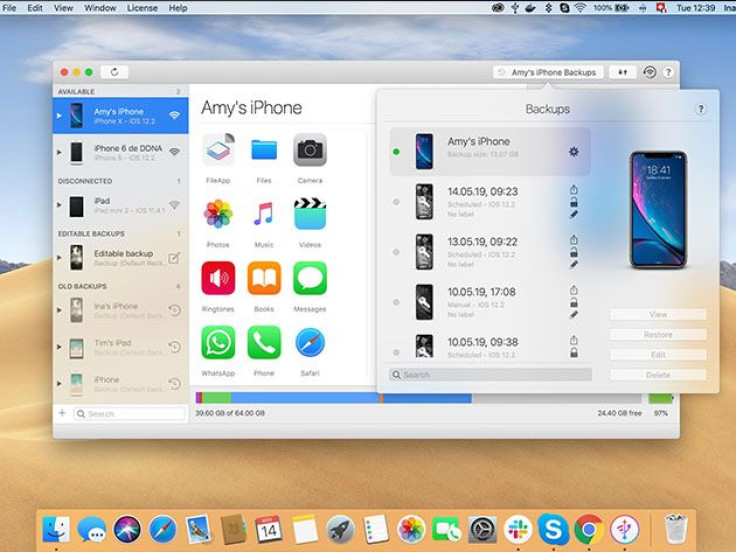This screenshot has height=552, width=736.
Task: Click the share icon for 13.05.19 backup
Action: 574,240
